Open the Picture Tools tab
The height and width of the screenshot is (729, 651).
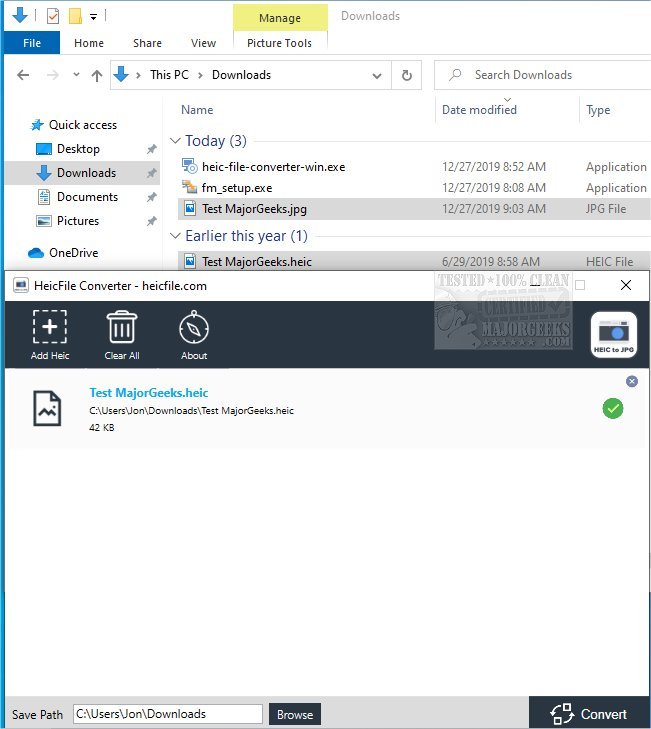pos(279,43)
